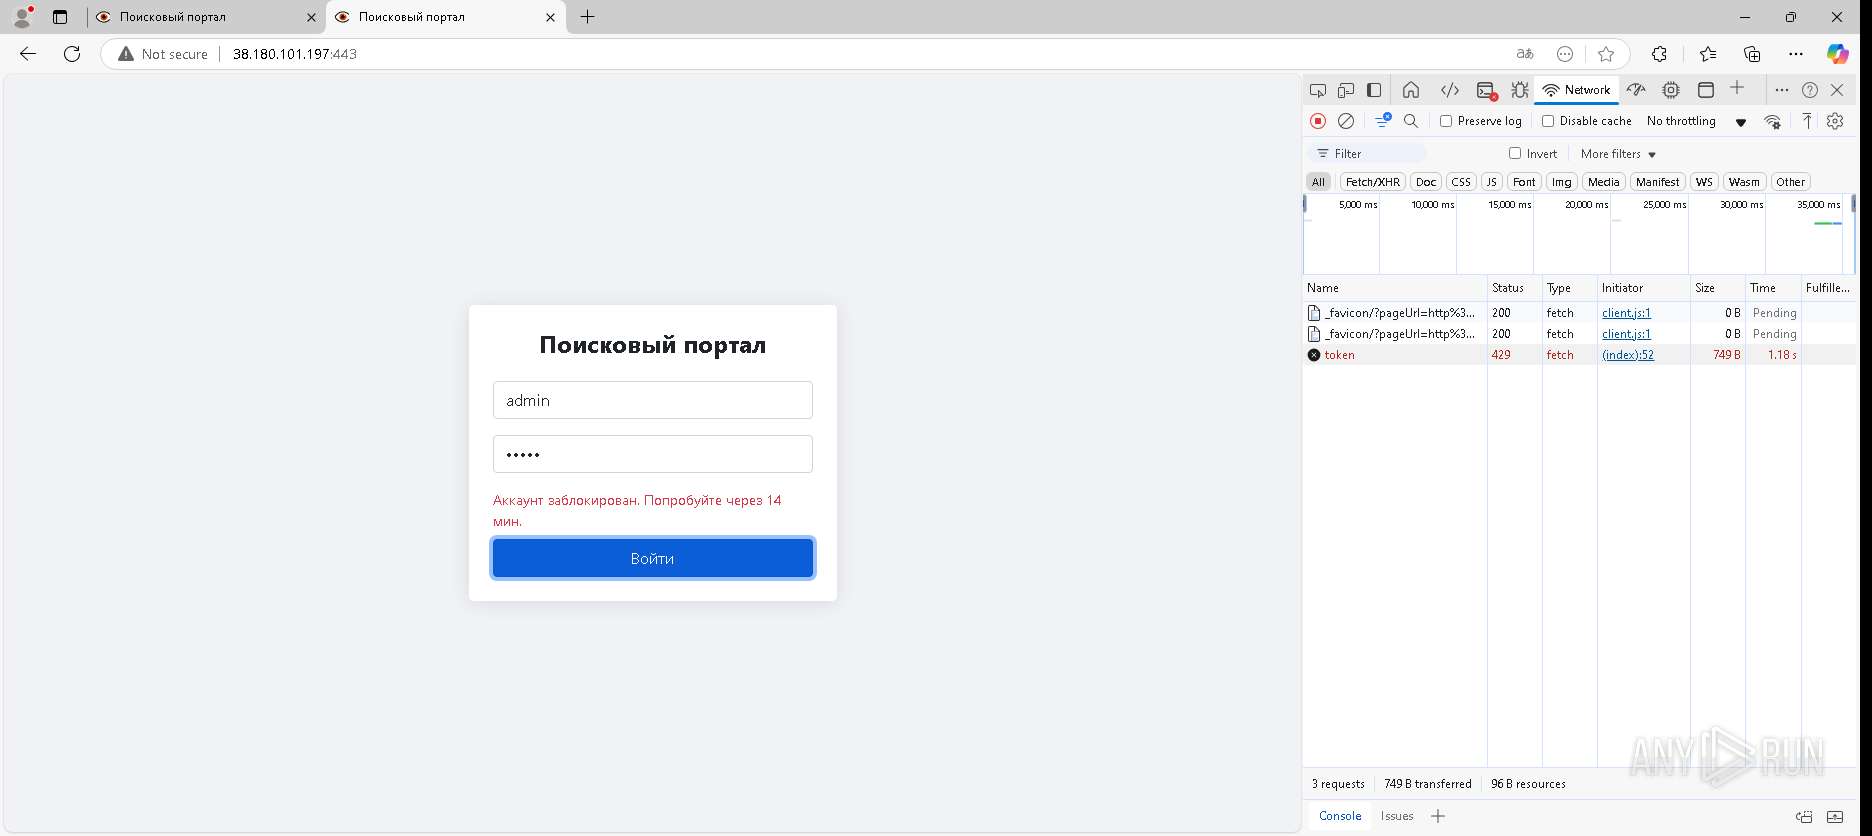Open Network panel settings gear
Screen dimensions: 1872x836
[1835, 121]
